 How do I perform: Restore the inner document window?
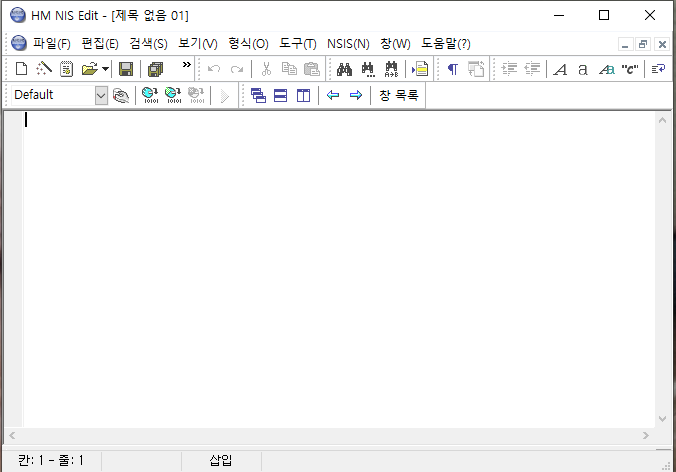pyautogui.click(x=643, y=44)
